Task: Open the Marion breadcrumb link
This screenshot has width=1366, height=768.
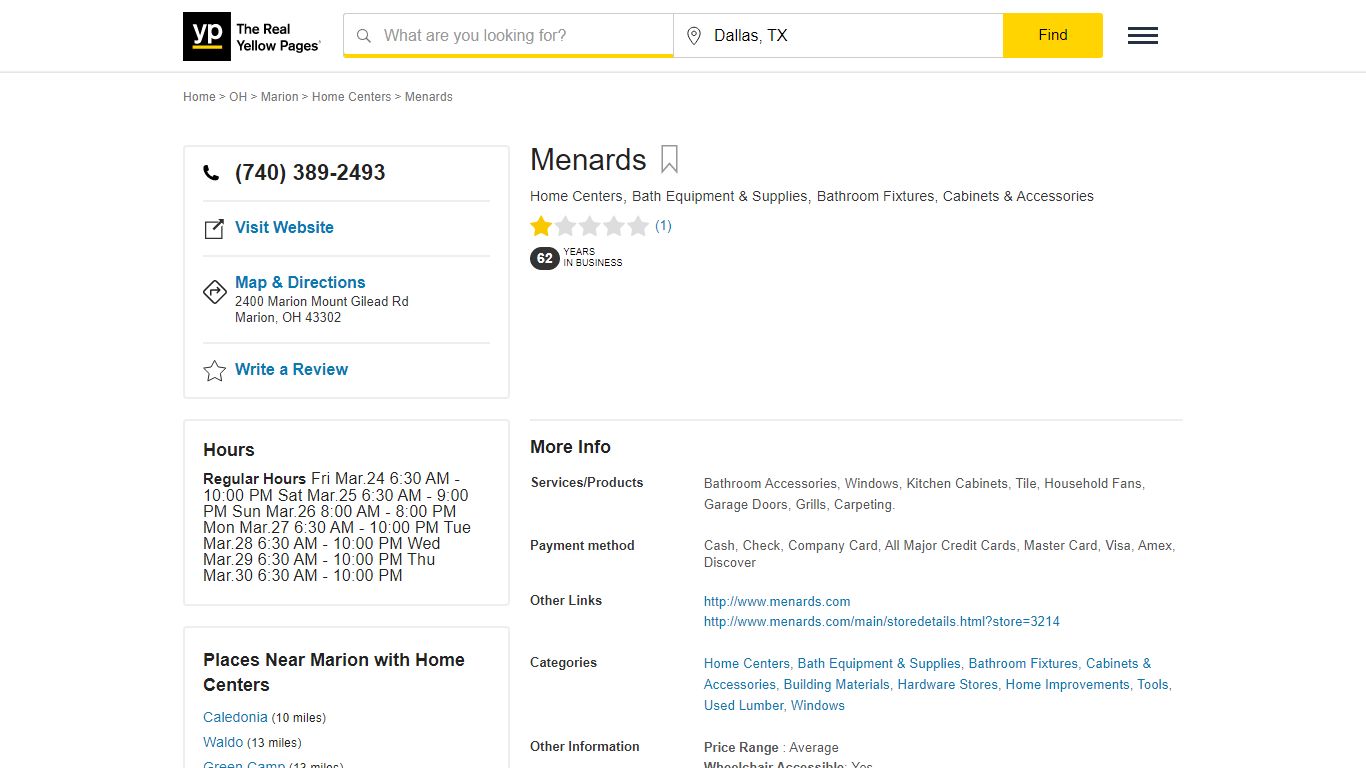Action: [x=280, y=97]
